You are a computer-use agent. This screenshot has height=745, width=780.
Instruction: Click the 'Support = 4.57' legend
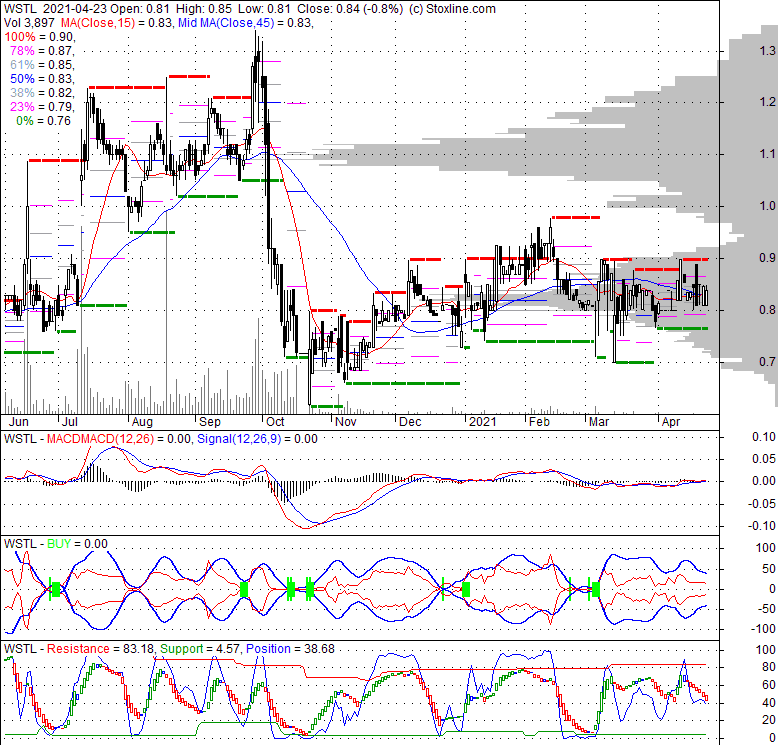(201, 649)
